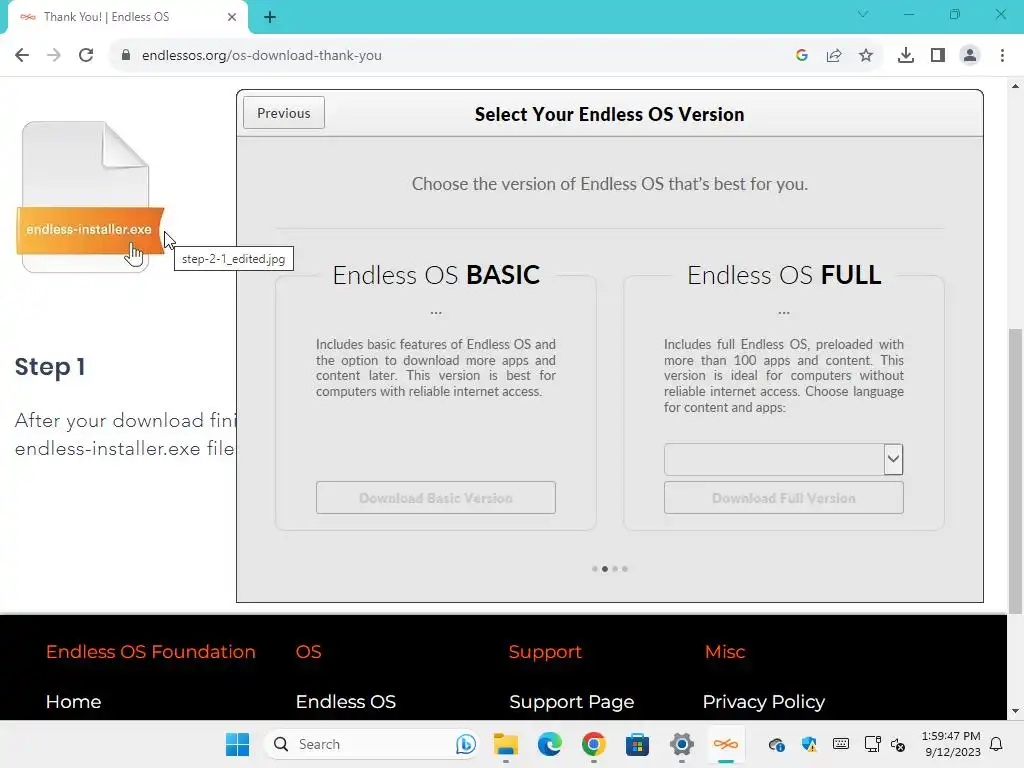View site security lock information
Viewport: 1024px width, 768px height.
click(x=126, y=55)
